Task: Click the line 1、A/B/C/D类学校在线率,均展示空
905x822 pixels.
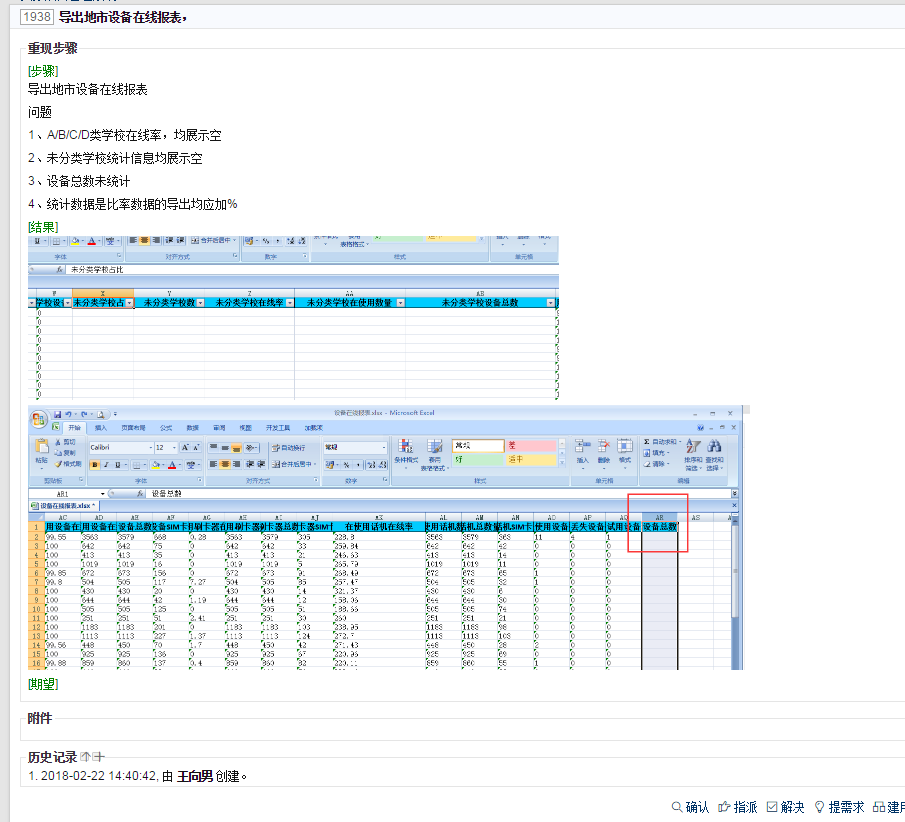Action: (x=125, y=135)
